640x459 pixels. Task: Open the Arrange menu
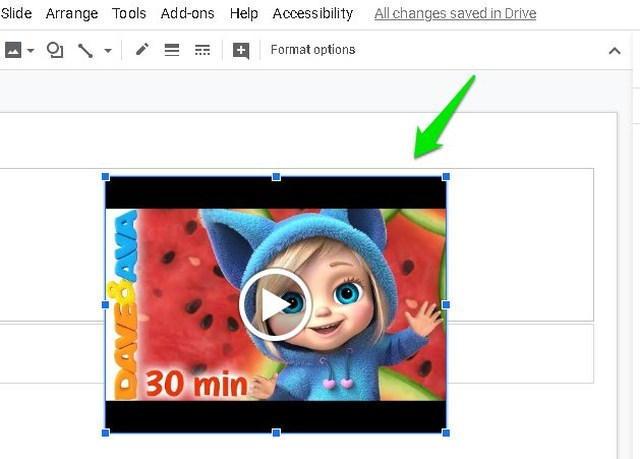(72, 13)
